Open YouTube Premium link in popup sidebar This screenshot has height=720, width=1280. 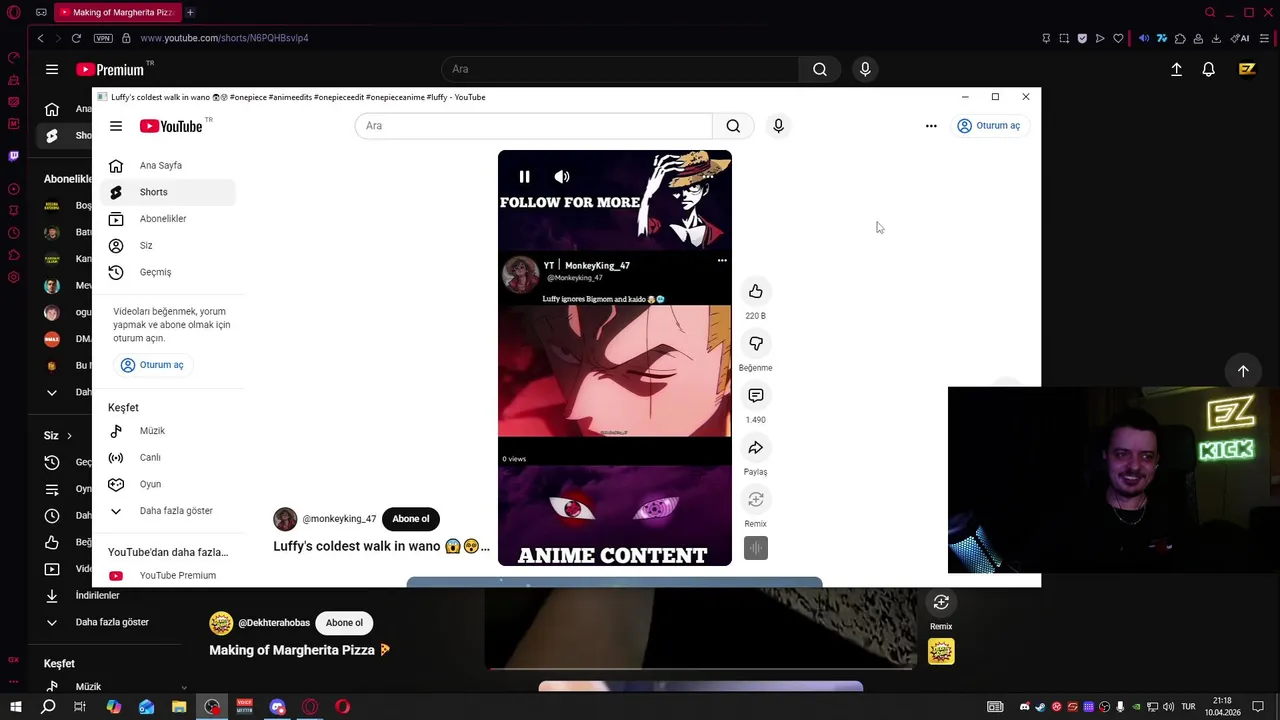(x=166, y=576)
